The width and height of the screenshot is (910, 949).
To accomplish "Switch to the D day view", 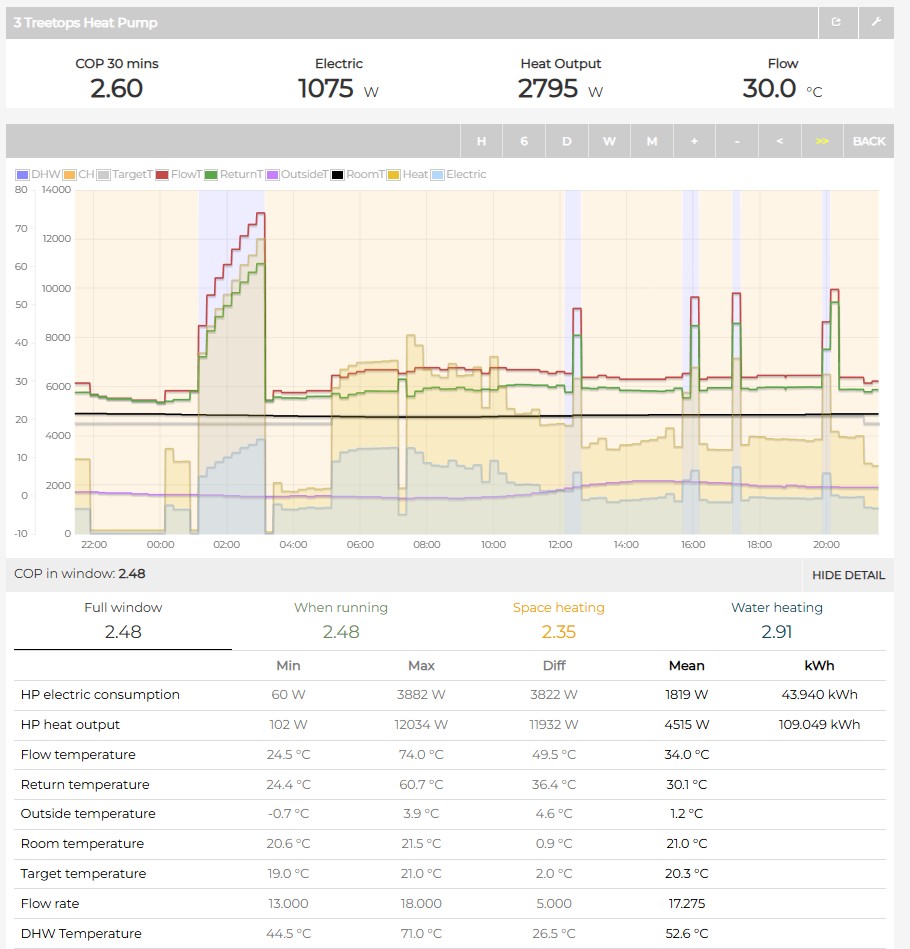I will pos(566,141).
